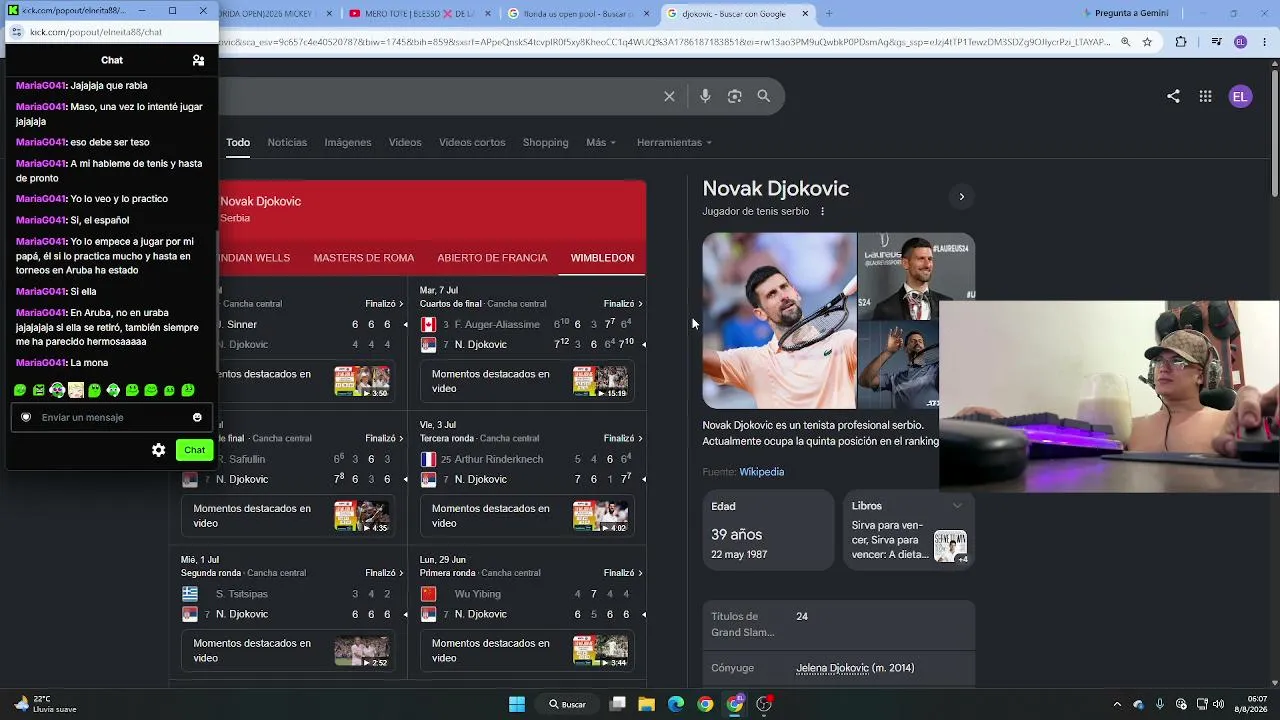This screenshot has width=1280, height=720.
Task: Expand the Más search filter menu
Action: point(601,142)
